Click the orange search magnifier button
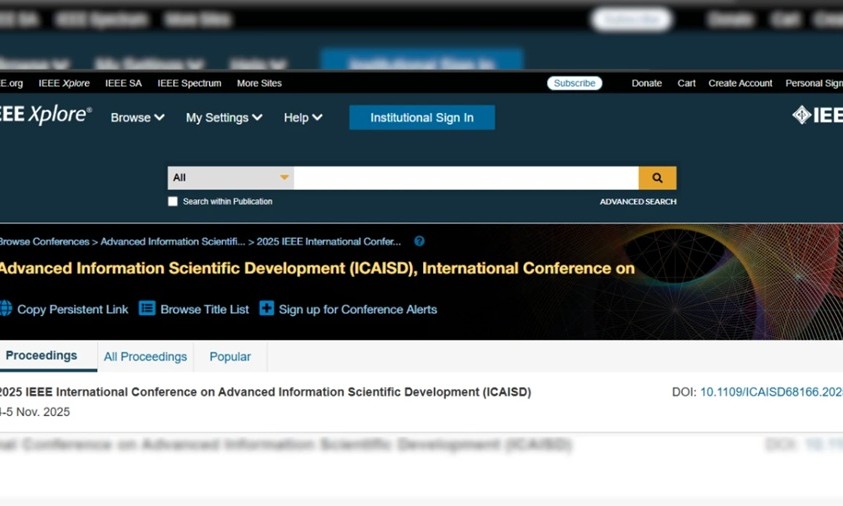 [657, 178]
